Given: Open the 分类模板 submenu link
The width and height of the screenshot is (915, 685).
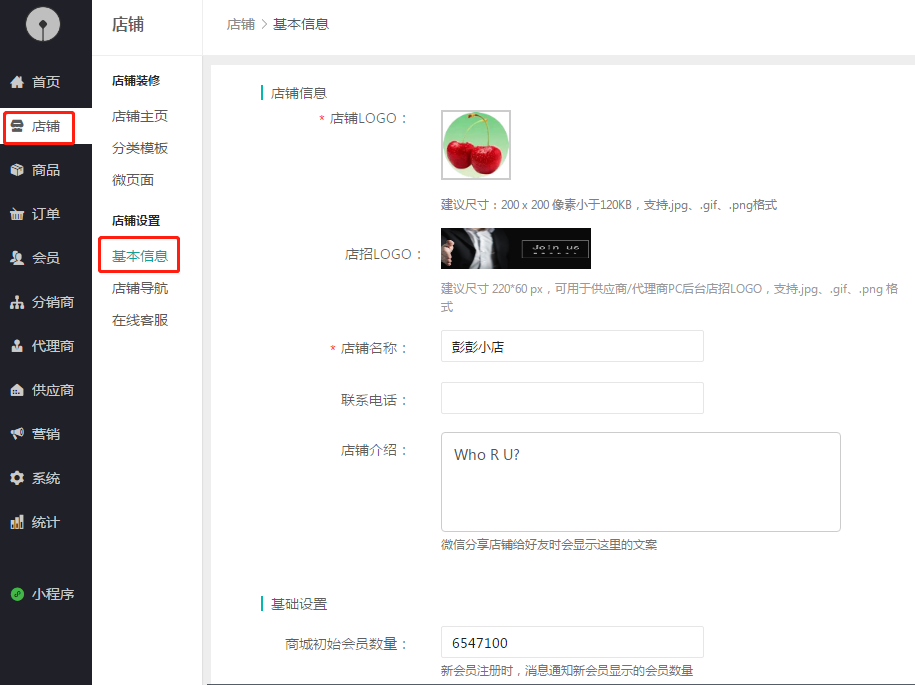Looking at the screenshot, I should [x=140, y=148].
